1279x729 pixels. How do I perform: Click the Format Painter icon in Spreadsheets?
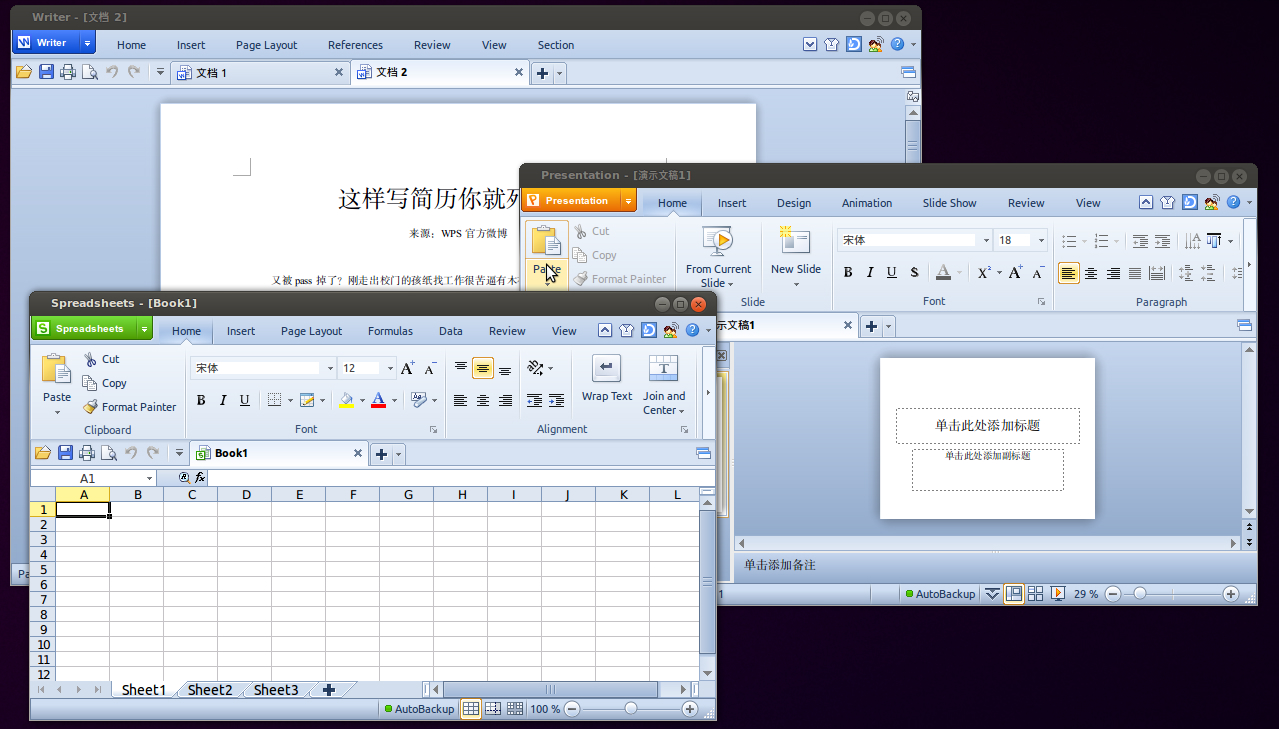coord(90,407)
